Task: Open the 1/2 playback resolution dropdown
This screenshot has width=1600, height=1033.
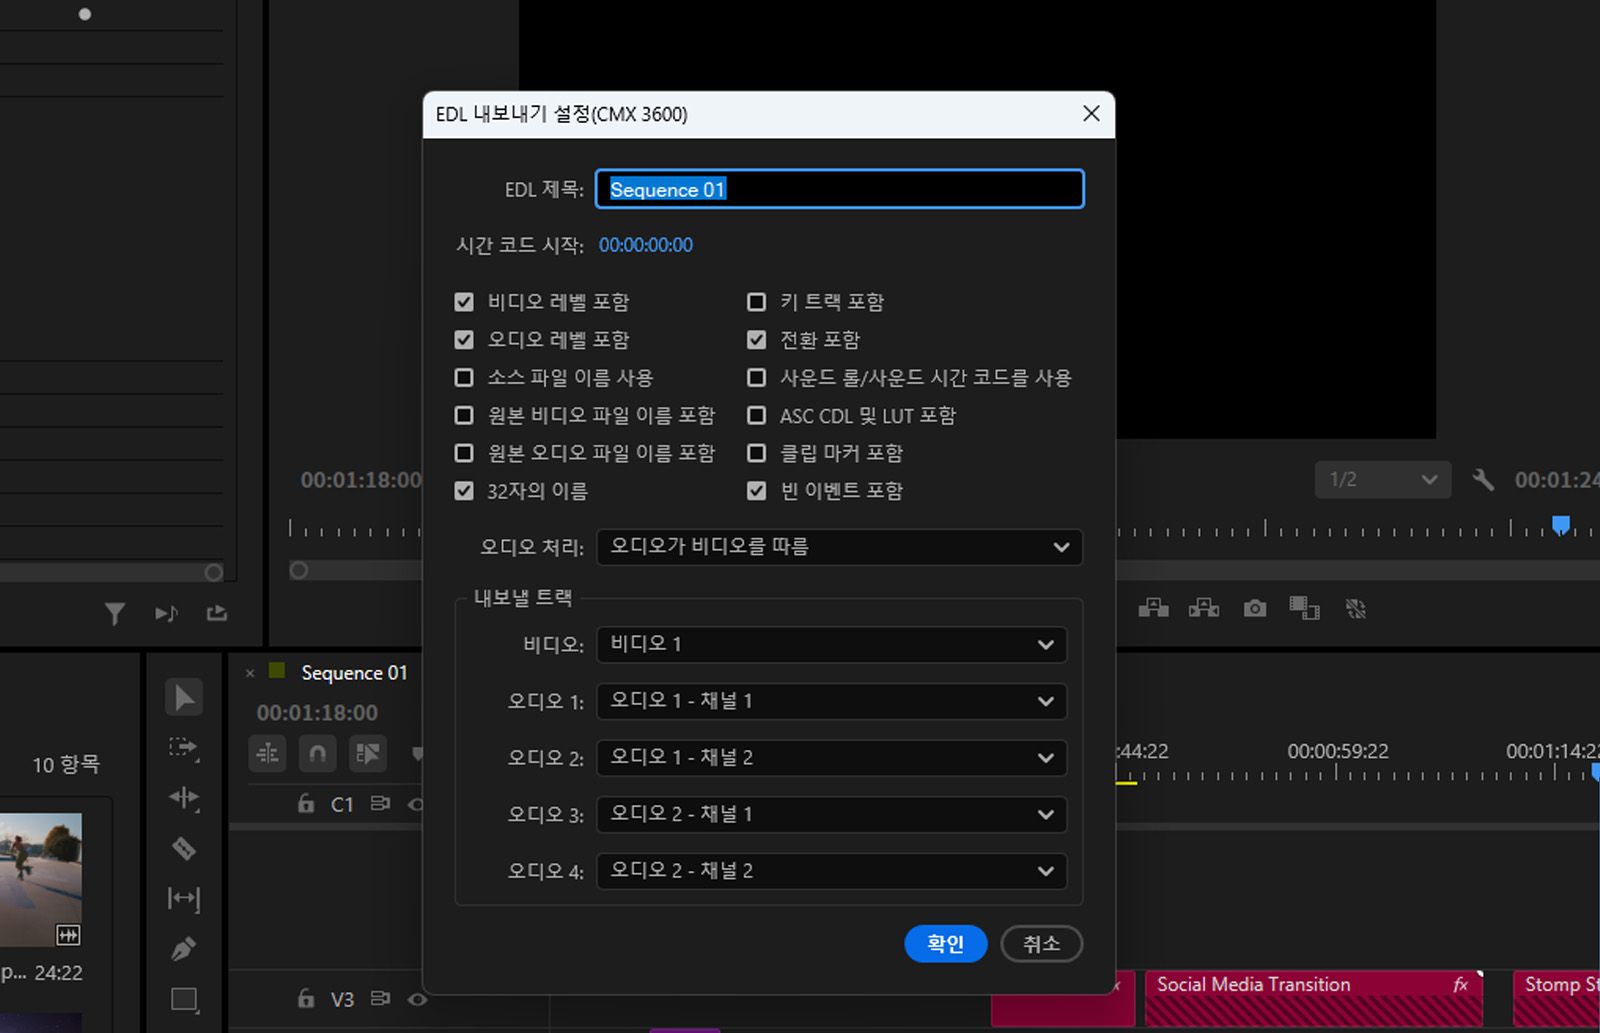Action: 1382,479
